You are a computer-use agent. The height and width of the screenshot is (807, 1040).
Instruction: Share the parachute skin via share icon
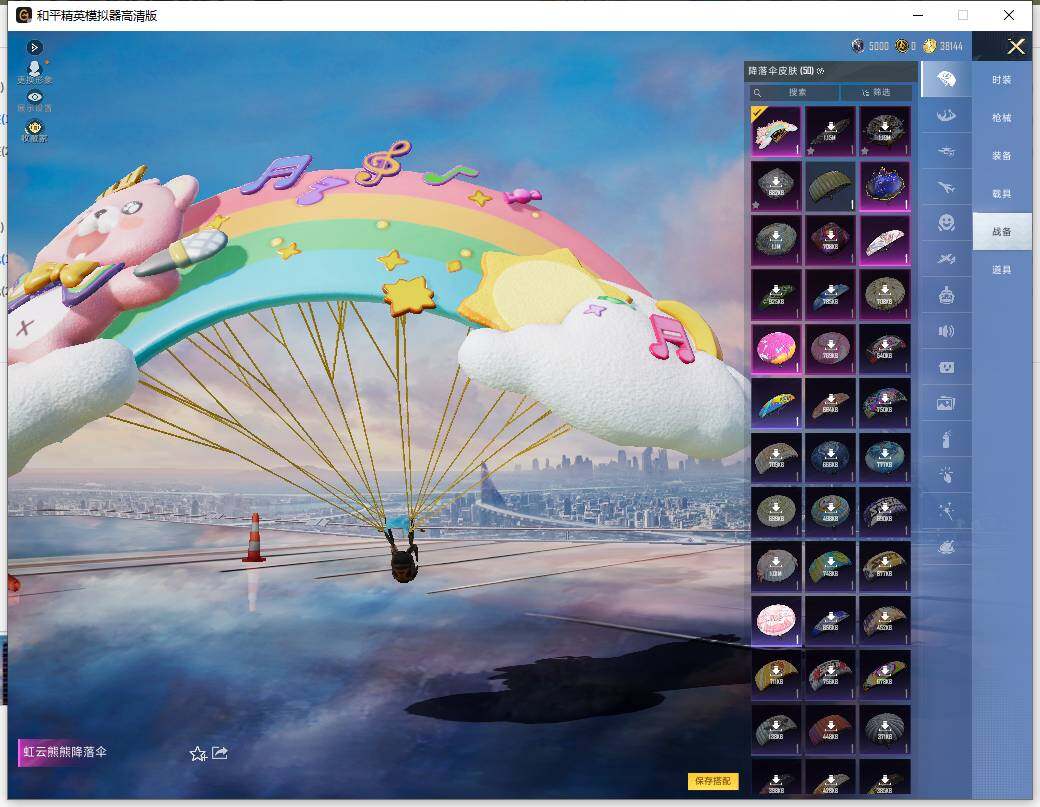tap(220, 753)
